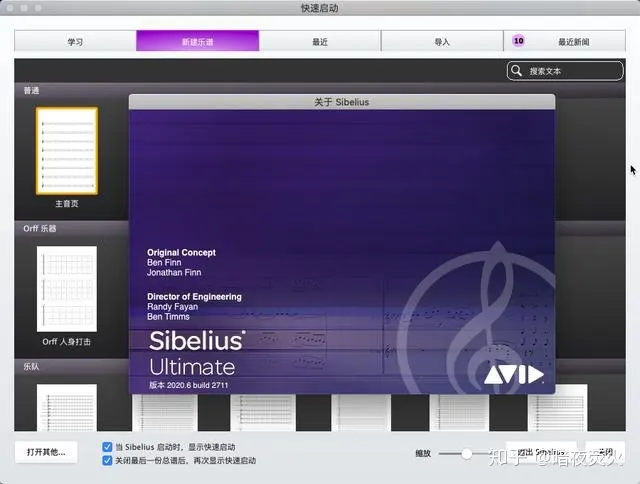
Task: Adjust the 缩放 zoom slider handle
Action: coord(467,453)
